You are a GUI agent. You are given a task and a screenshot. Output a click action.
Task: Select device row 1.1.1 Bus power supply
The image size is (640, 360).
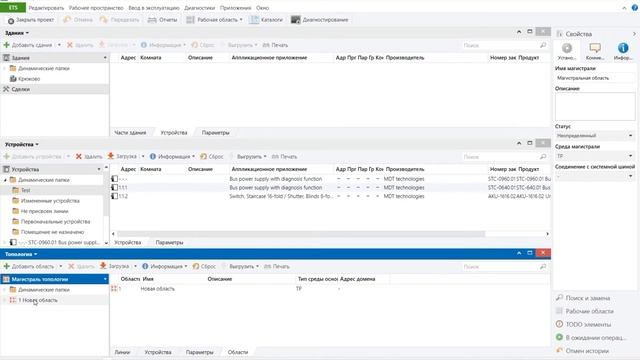tap(331, 188)
